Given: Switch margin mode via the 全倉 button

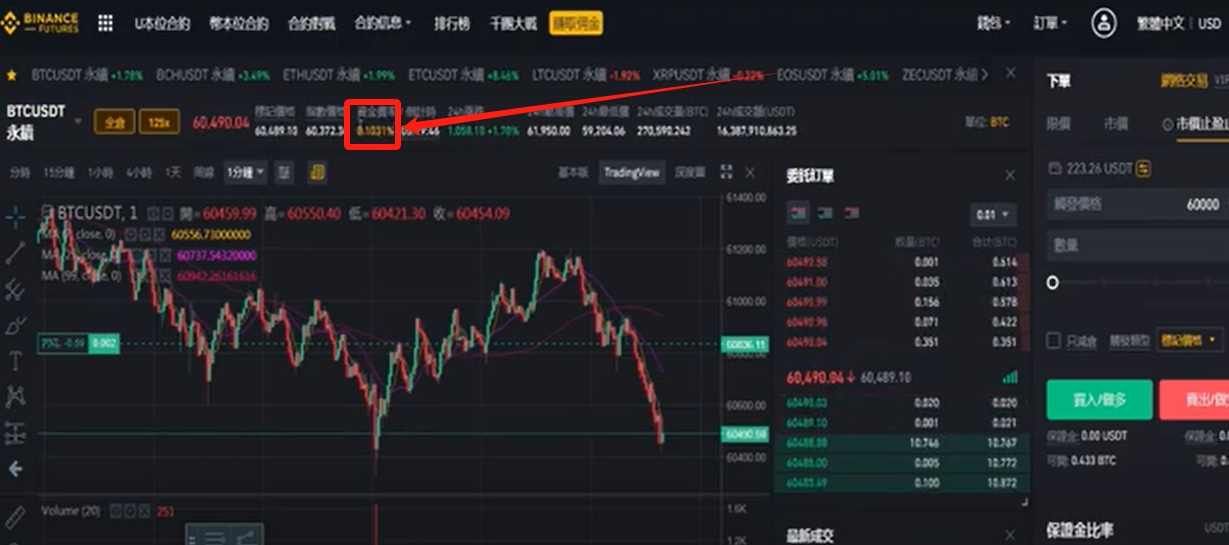Looking at the screenshot, I should 114,123.
